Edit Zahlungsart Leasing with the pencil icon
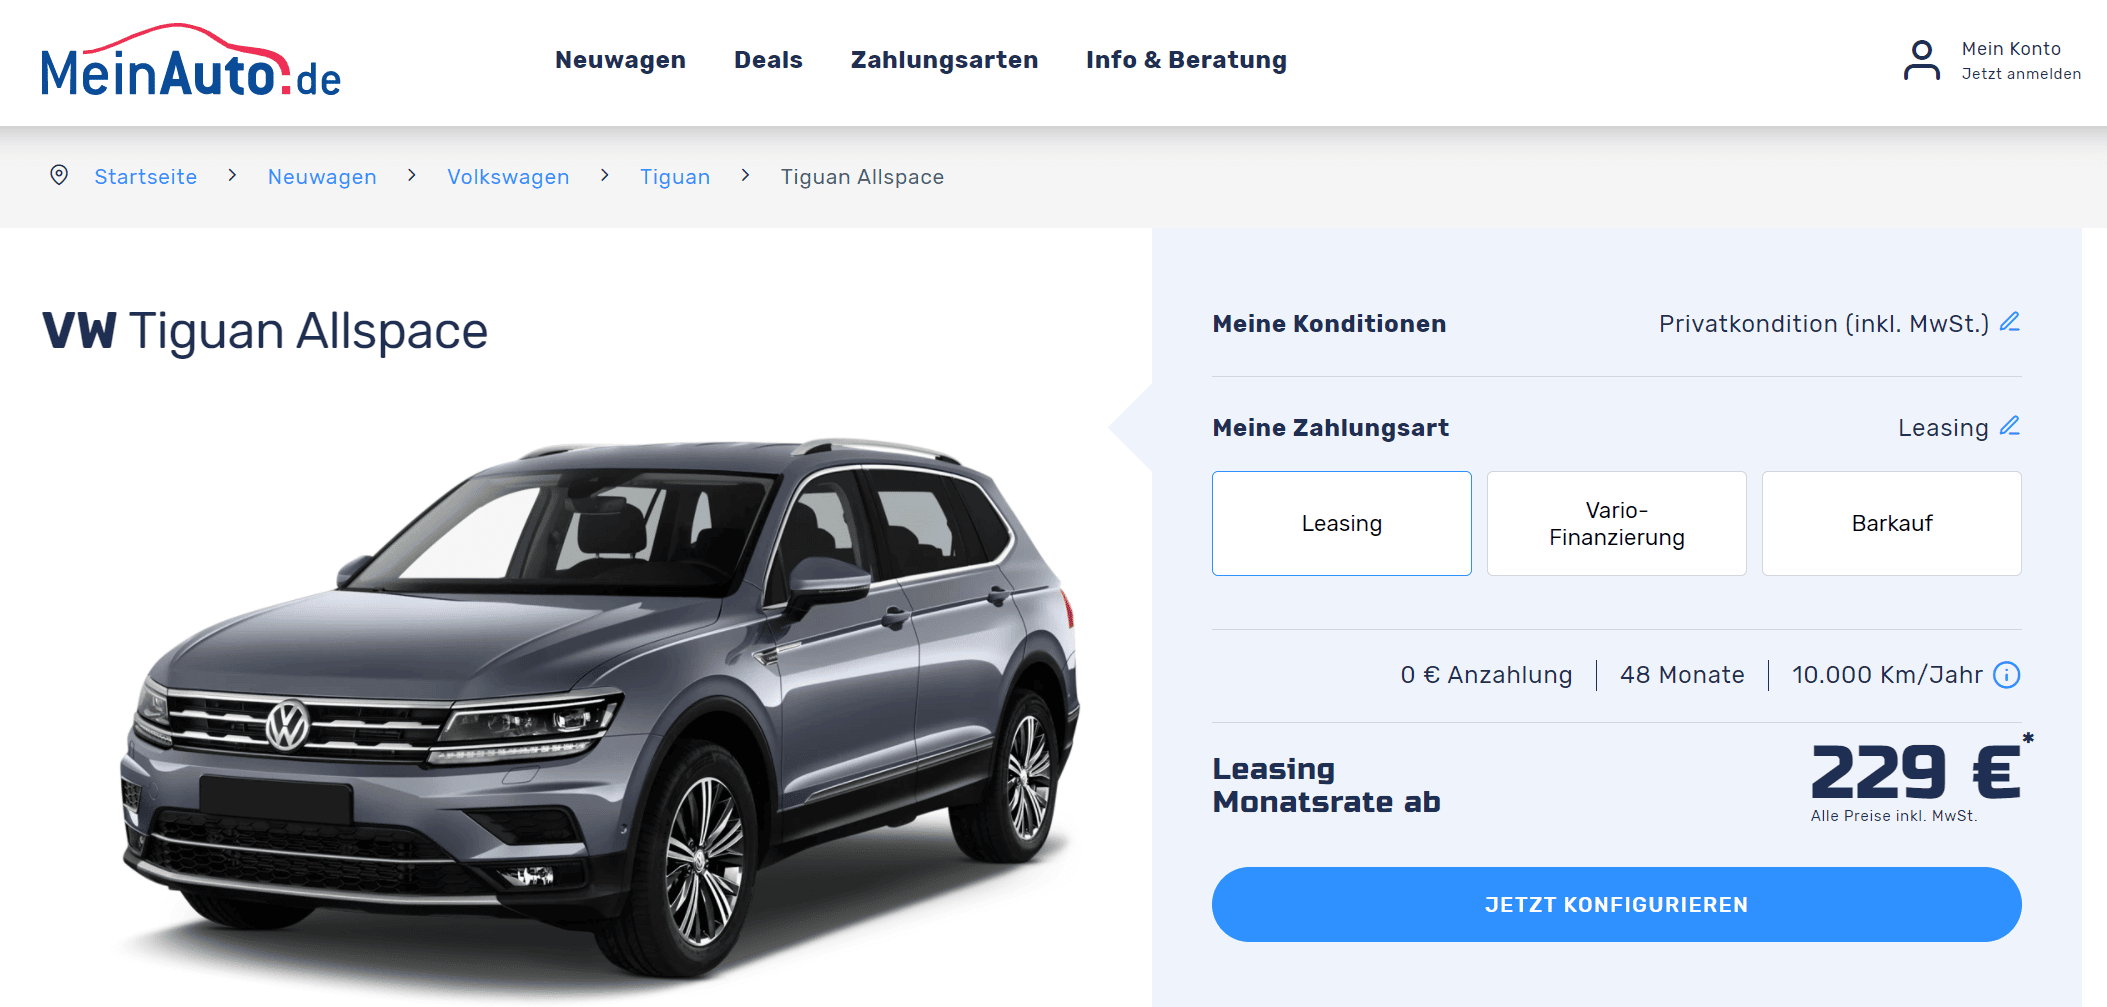The image size is (2107, 1007). point(2010,426)
